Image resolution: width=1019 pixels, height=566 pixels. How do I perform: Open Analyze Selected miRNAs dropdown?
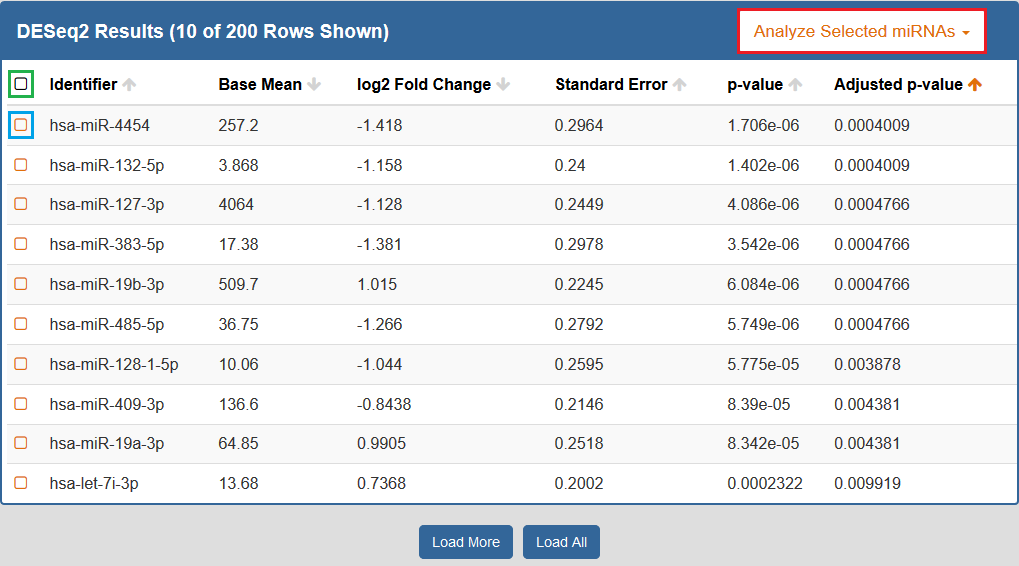point(861,31)
